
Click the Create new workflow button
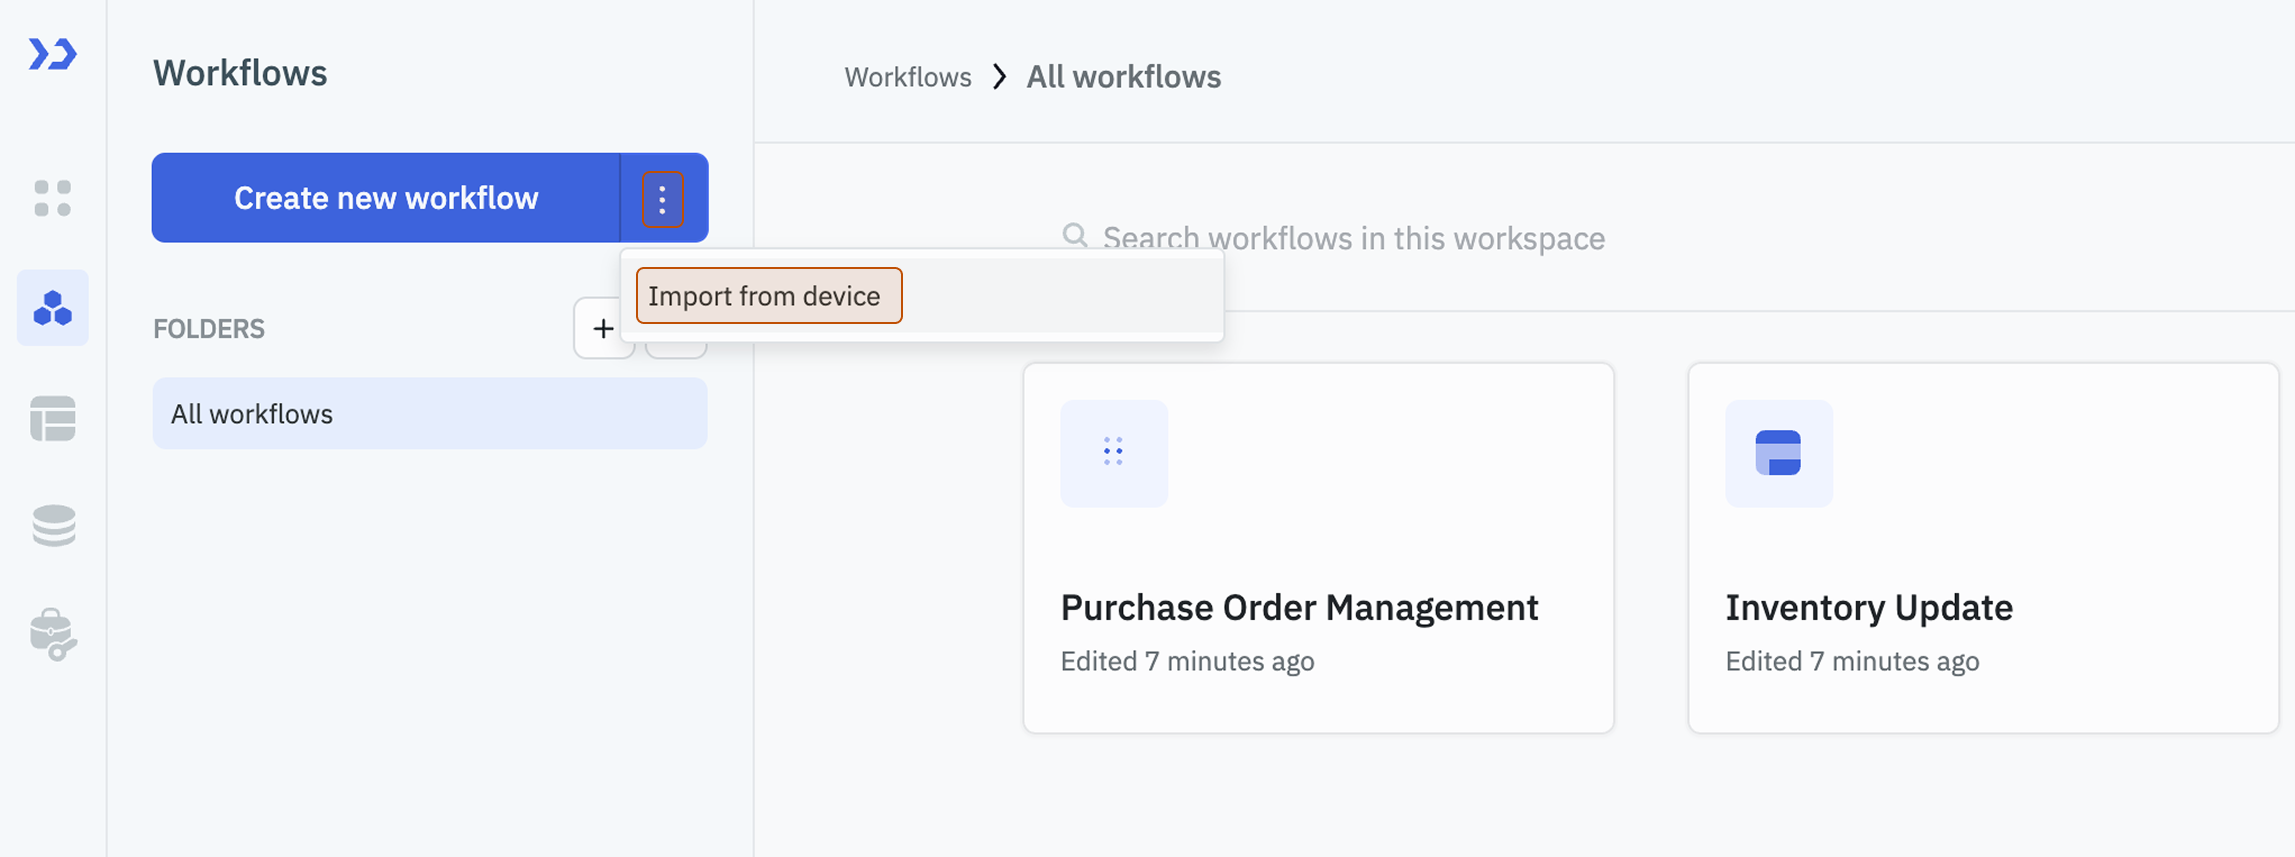(x=386, y=198)
